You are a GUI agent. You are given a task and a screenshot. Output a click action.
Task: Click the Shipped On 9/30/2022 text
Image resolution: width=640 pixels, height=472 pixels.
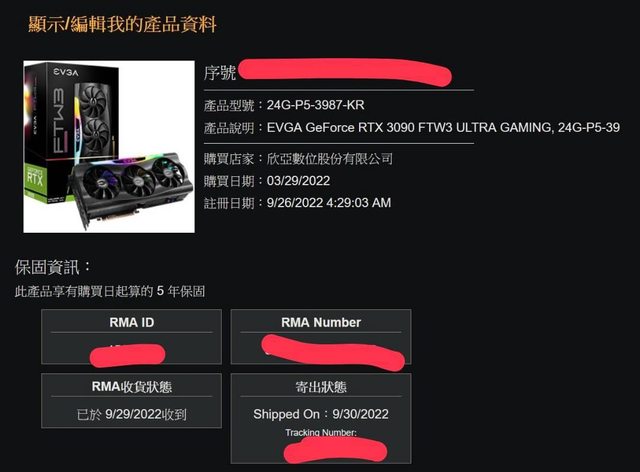pos(321,414)
